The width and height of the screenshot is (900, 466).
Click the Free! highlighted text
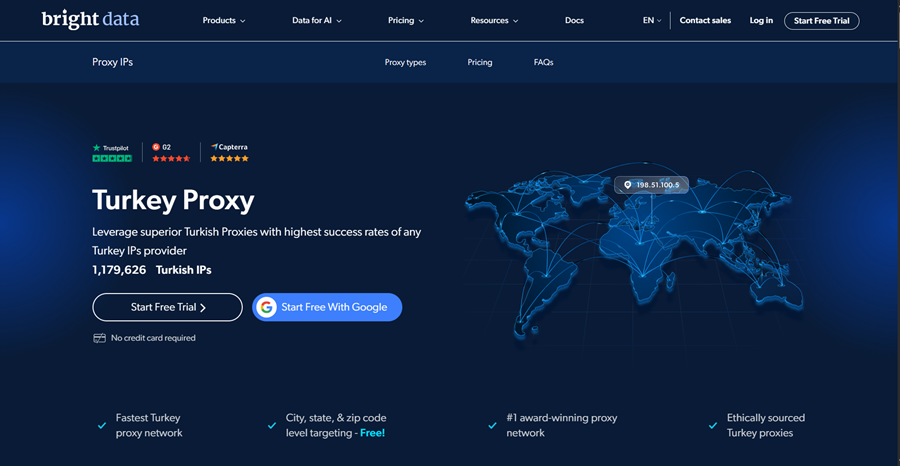(373, 433)
